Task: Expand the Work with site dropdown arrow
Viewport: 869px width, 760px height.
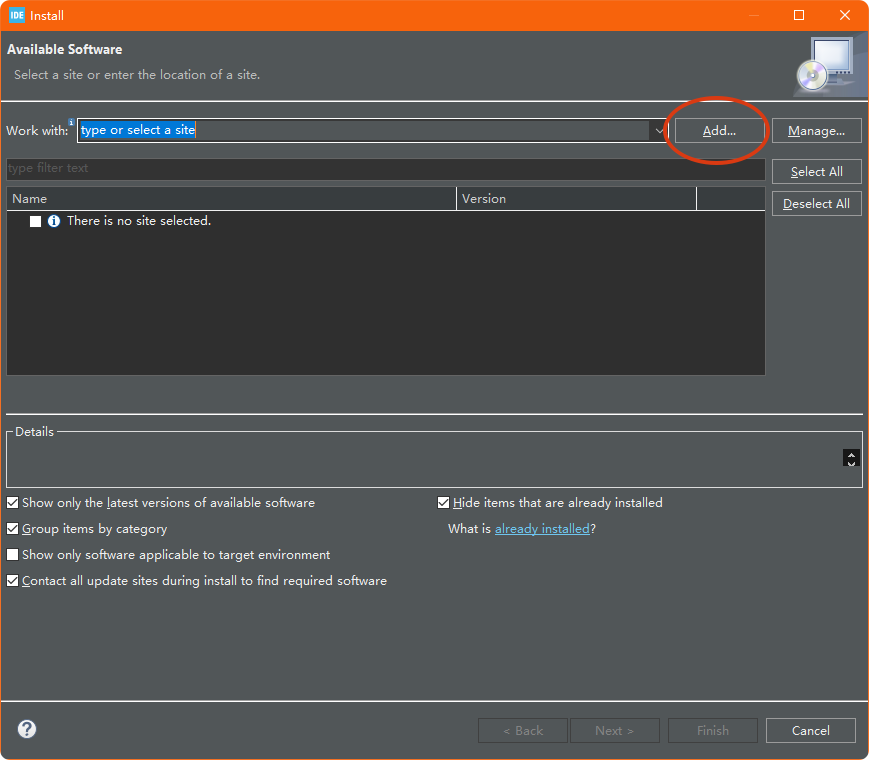Action: 659,131
